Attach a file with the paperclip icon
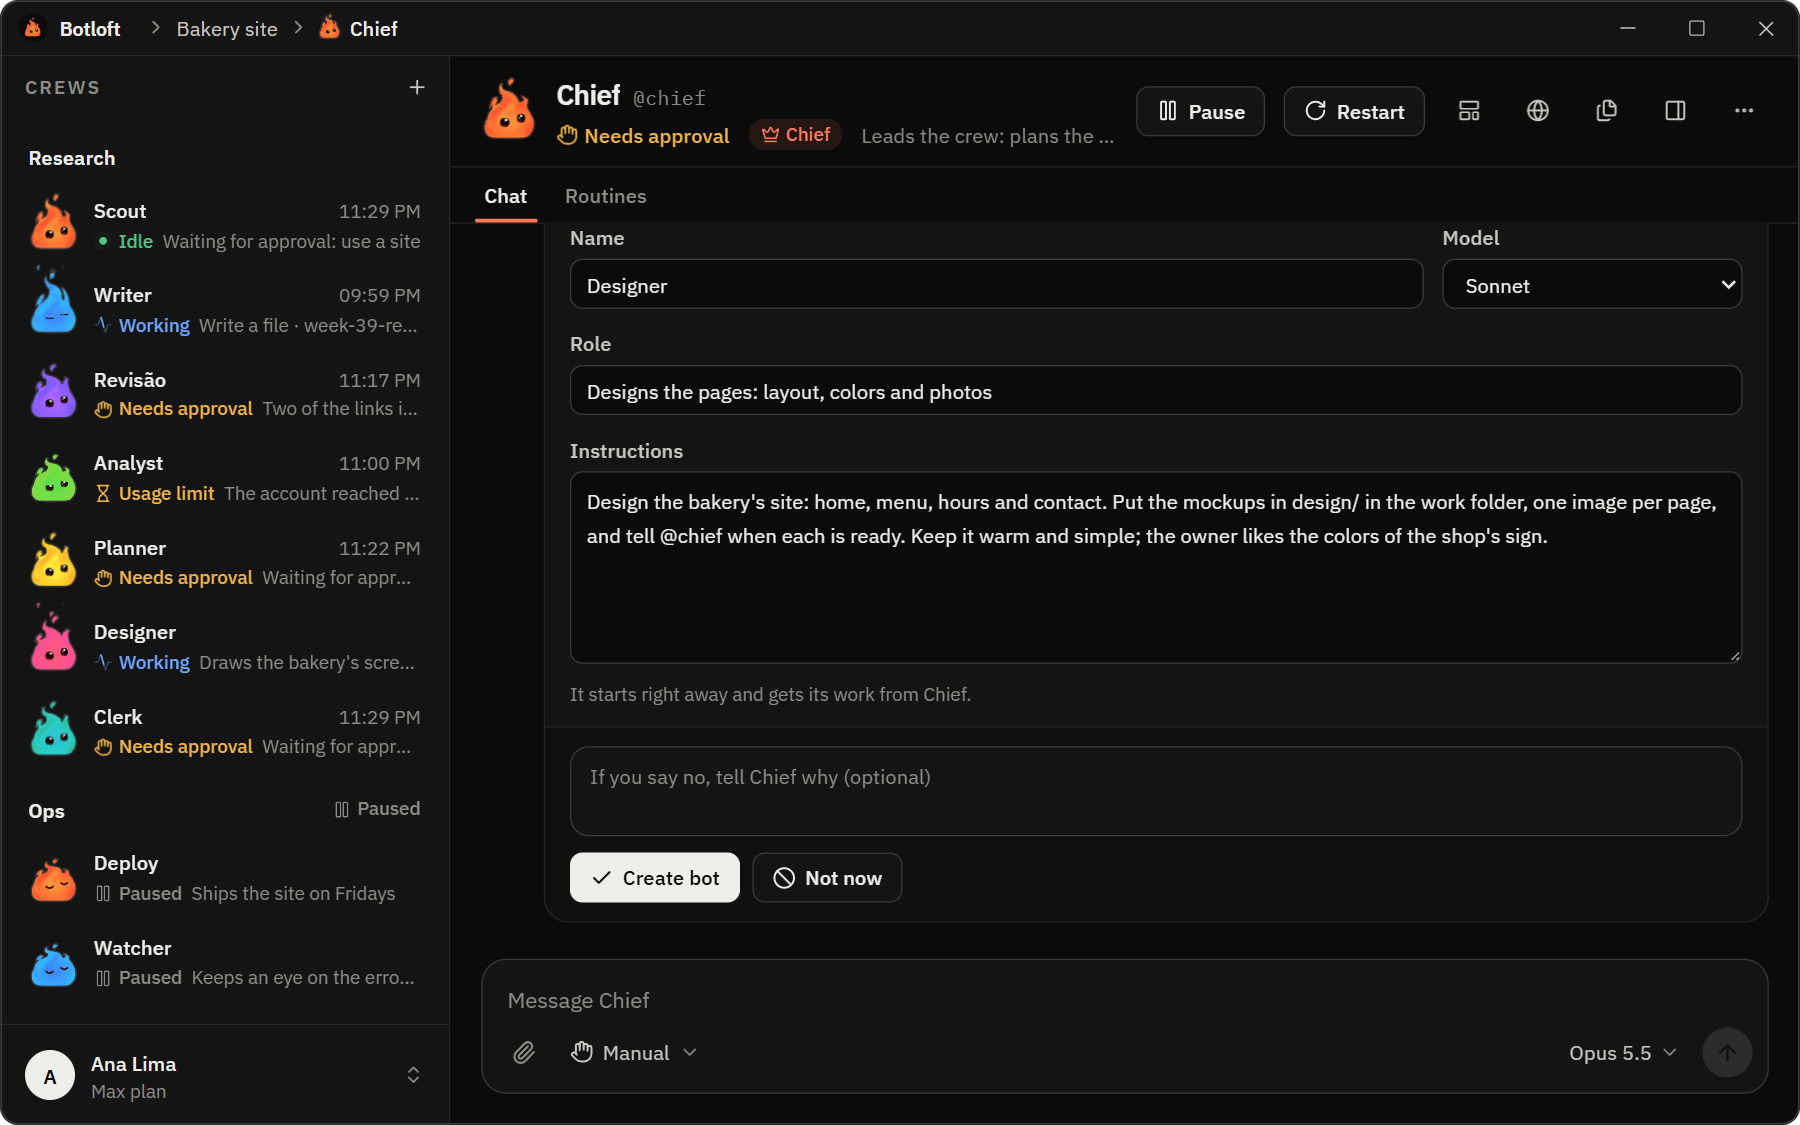 point(524,1053)
